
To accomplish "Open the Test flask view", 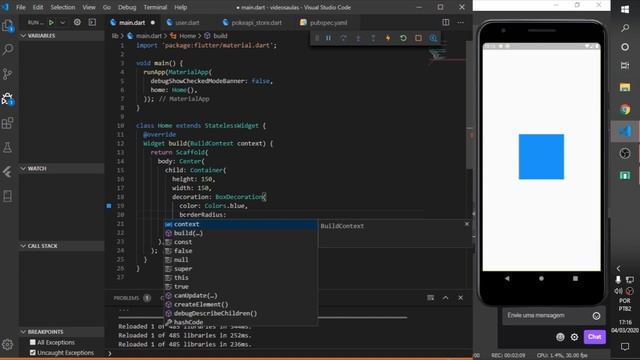I will coord(8,147).
